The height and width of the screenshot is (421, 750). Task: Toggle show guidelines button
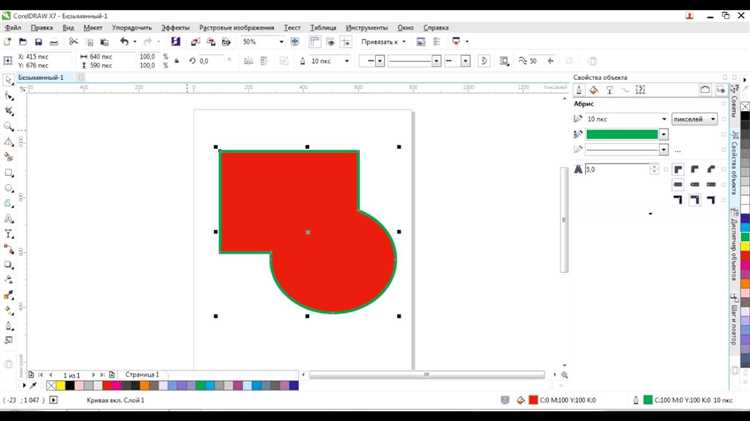tap(346, 42)
